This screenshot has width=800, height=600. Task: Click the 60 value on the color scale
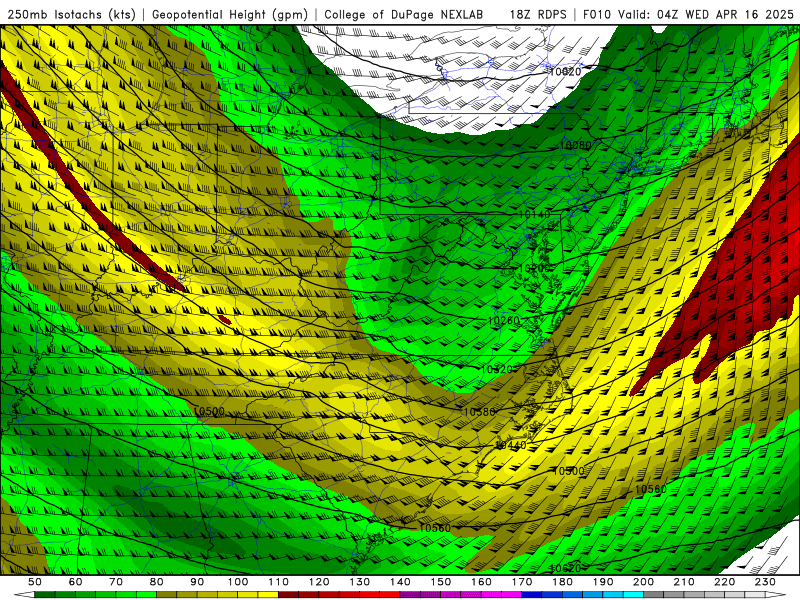(x=75, y=582)
